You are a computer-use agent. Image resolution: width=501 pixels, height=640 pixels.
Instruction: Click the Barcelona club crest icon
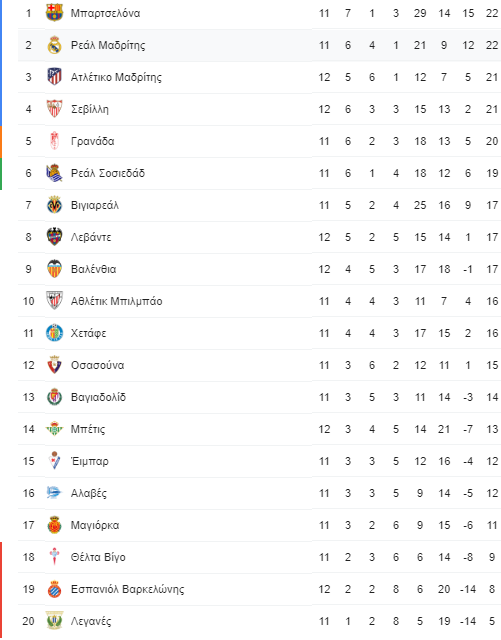[x=54, y=13]
